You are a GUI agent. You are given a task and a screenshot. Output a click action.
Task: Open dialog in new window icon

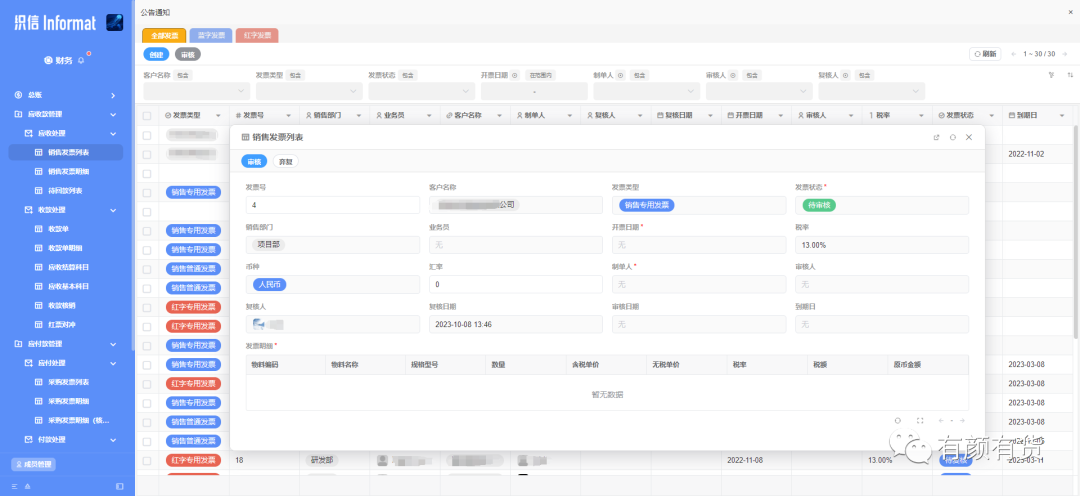click(x=936, y=137)
